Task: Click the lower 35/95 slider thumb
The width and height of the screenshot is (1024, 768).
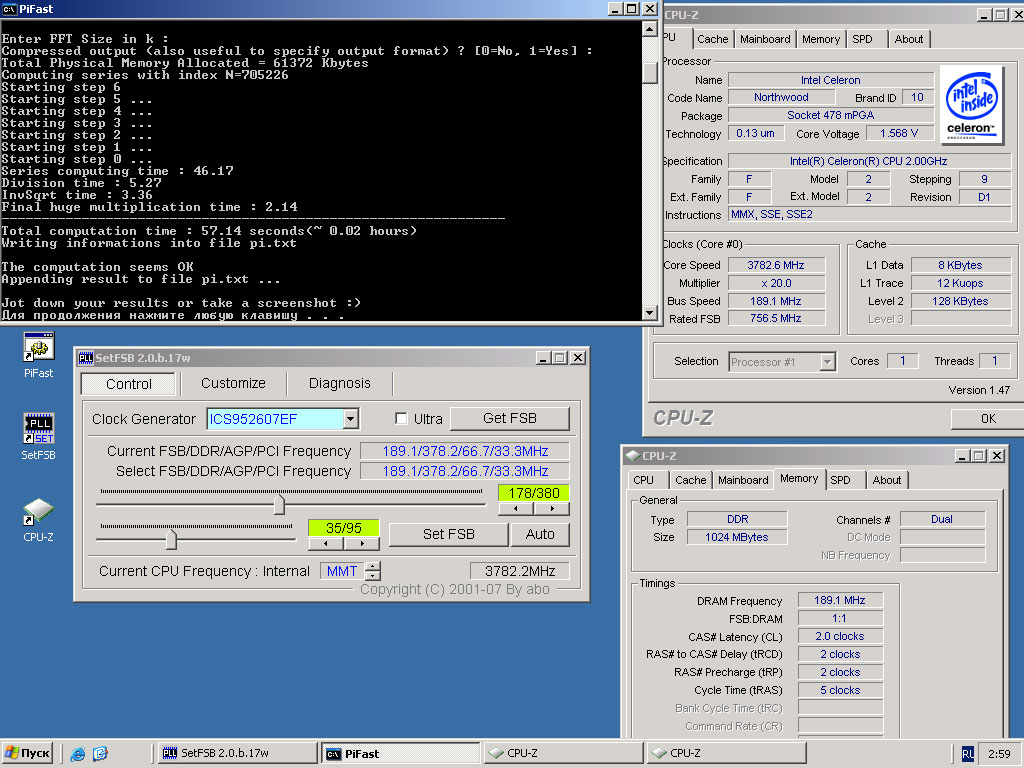Action: click(x=171, y=539)
